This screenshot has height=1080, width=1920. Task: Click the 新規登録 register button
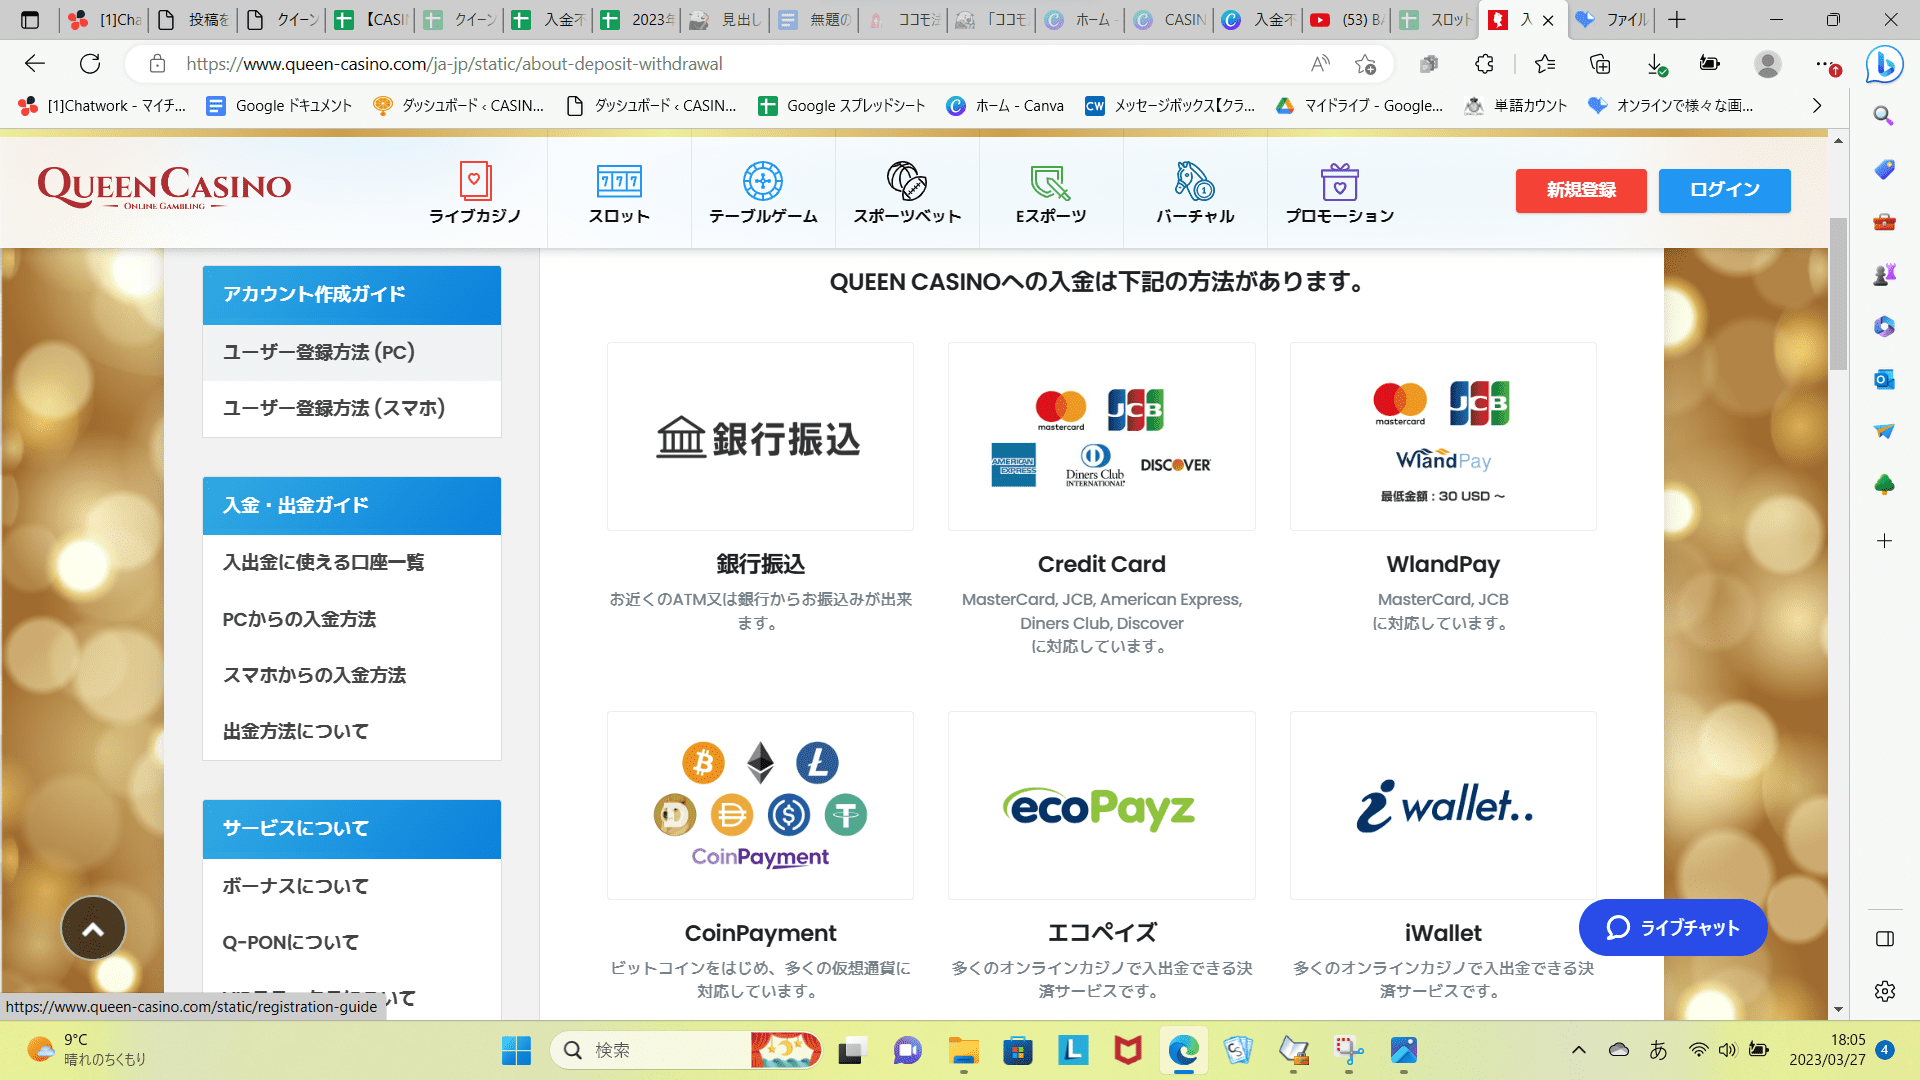click(1581, 190)
